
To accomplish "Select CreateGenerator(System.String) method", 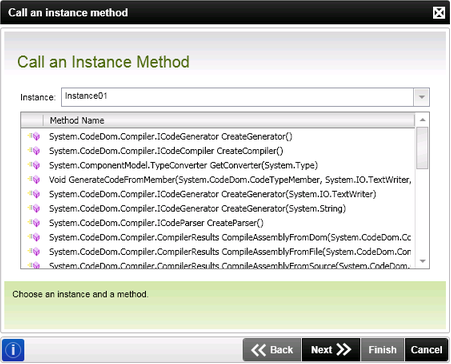I will [x=197, y=209].
